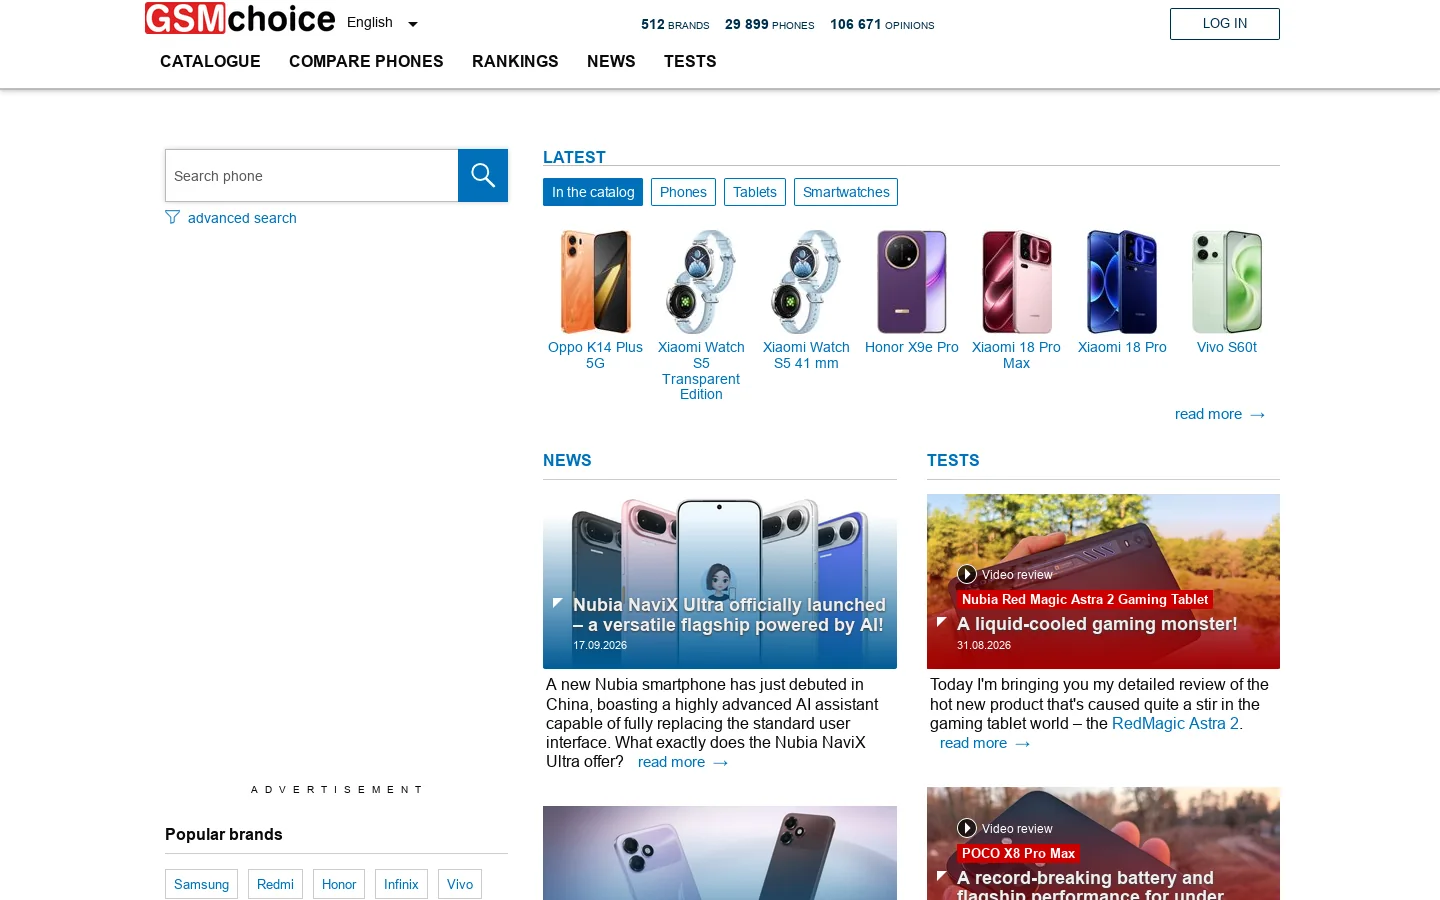This screenshot has height=900, width=1440.
Task: Click read more under the LATEST section
Action: [x=1220, y=414]
